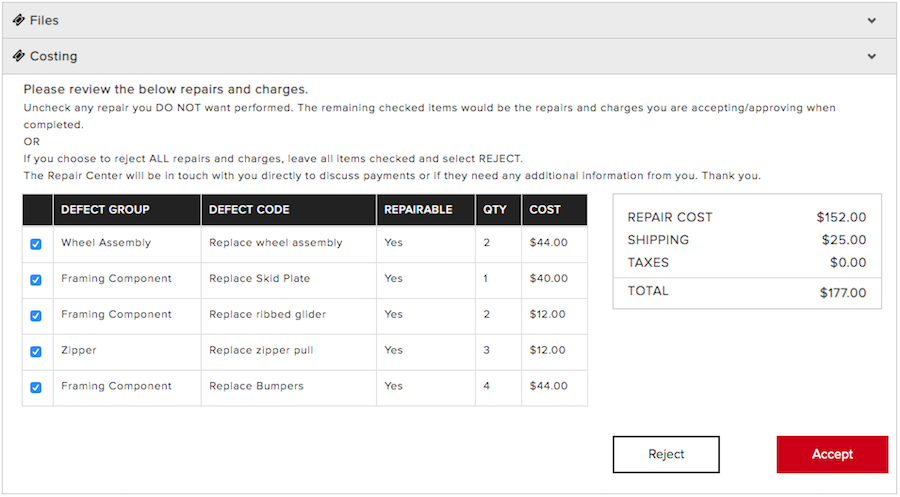
Task: Collapse the Costing section chevron
Action: coord(871,56)
